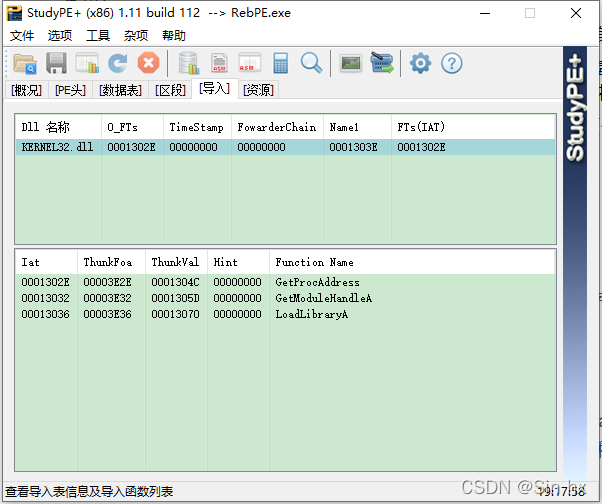Open file with the folder search icon

coord(25,63)
